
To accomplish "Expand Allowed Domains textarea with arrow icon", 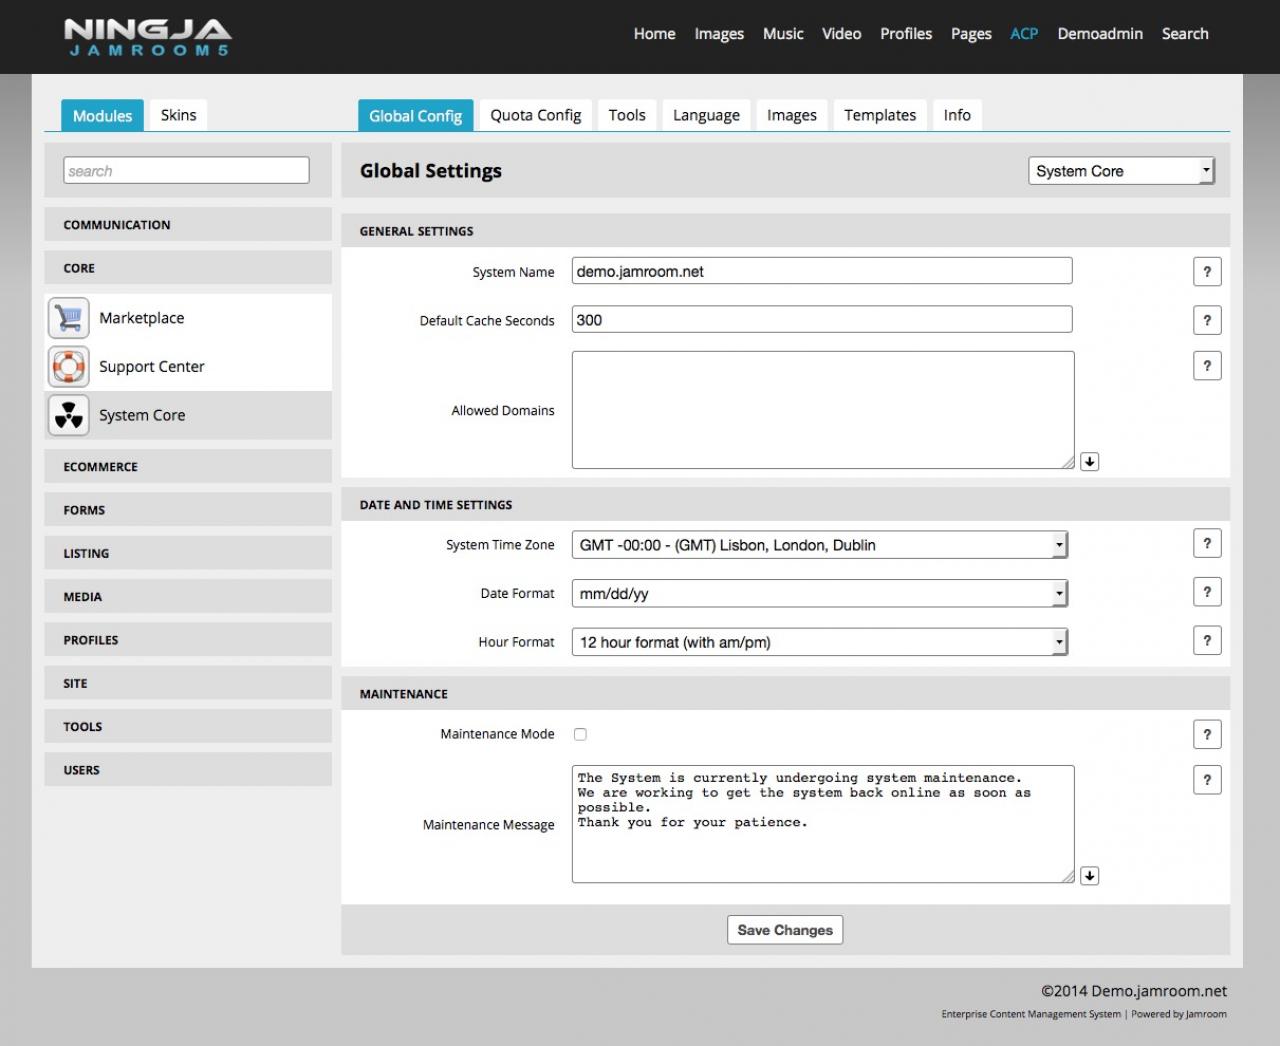I will (x=1090, y=462).
